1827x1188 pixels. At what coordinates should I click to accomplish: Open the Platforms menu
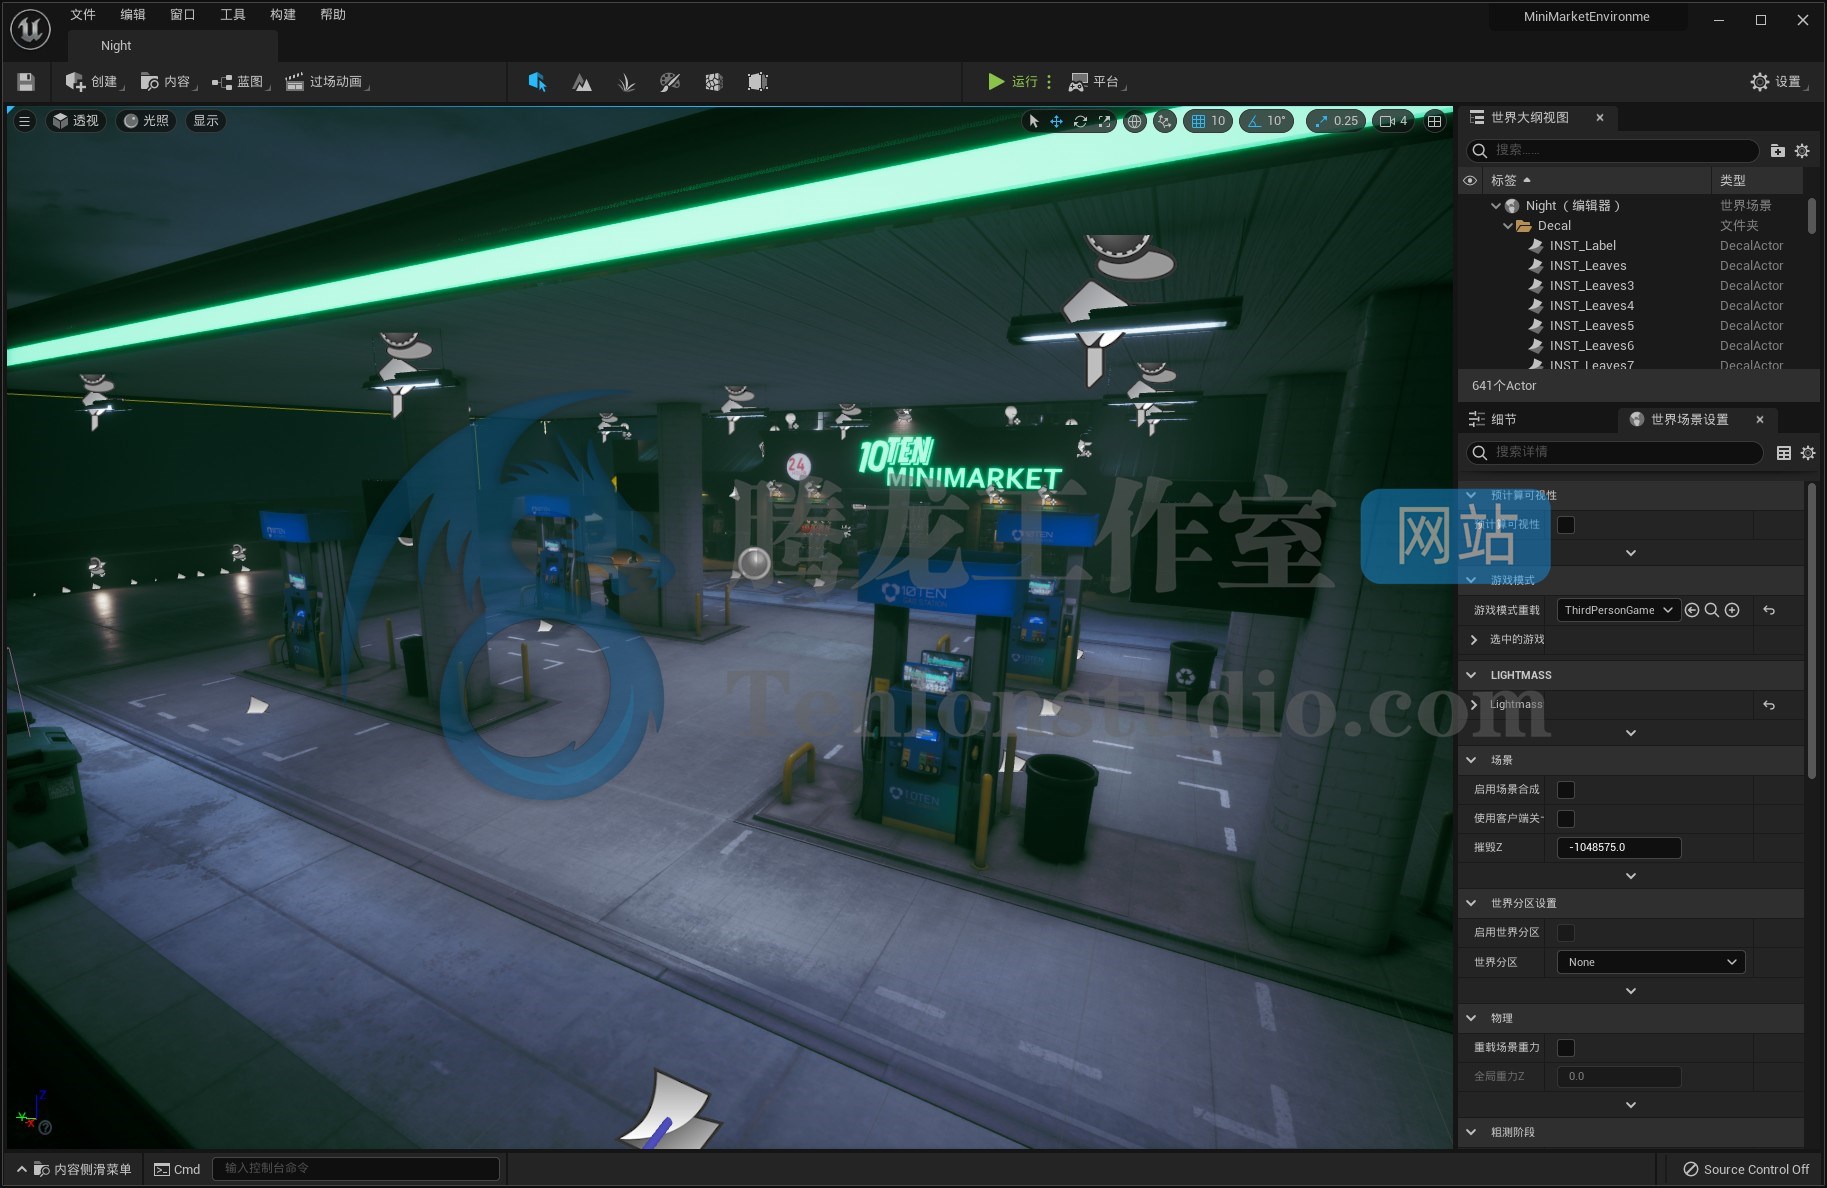[1097, 82]
